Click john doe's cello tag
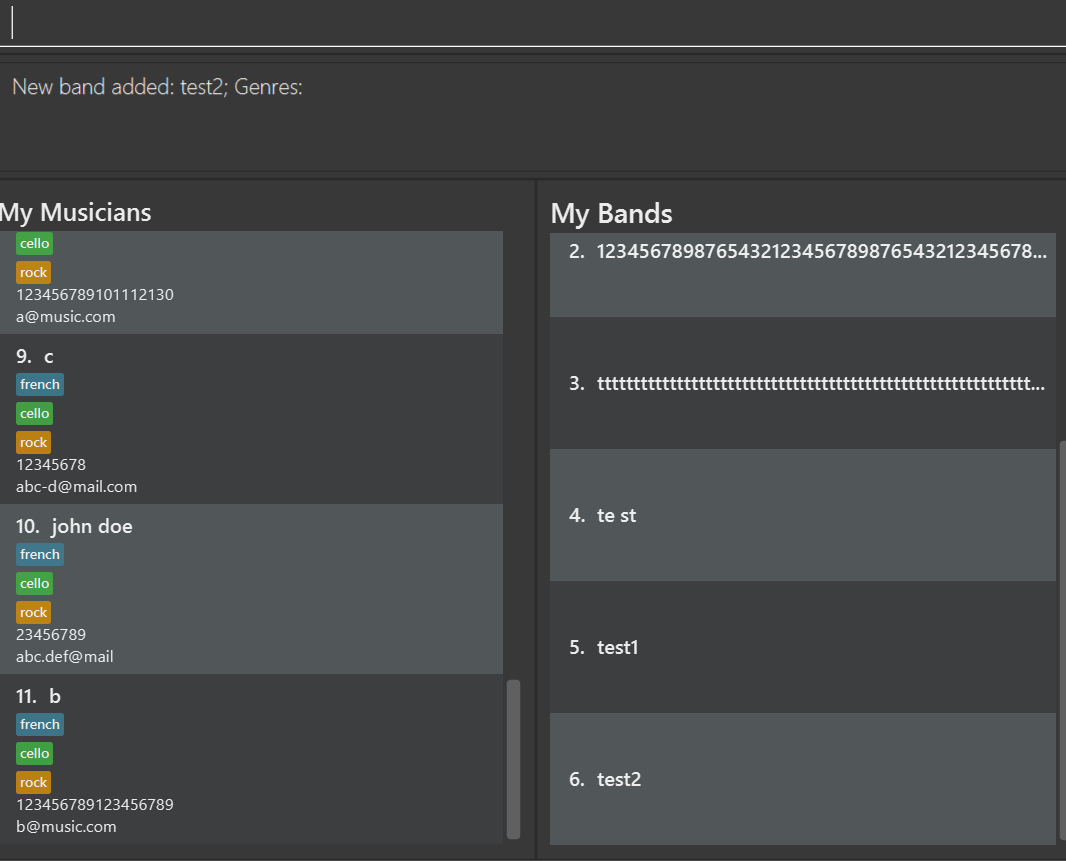 tap(34, 583)
